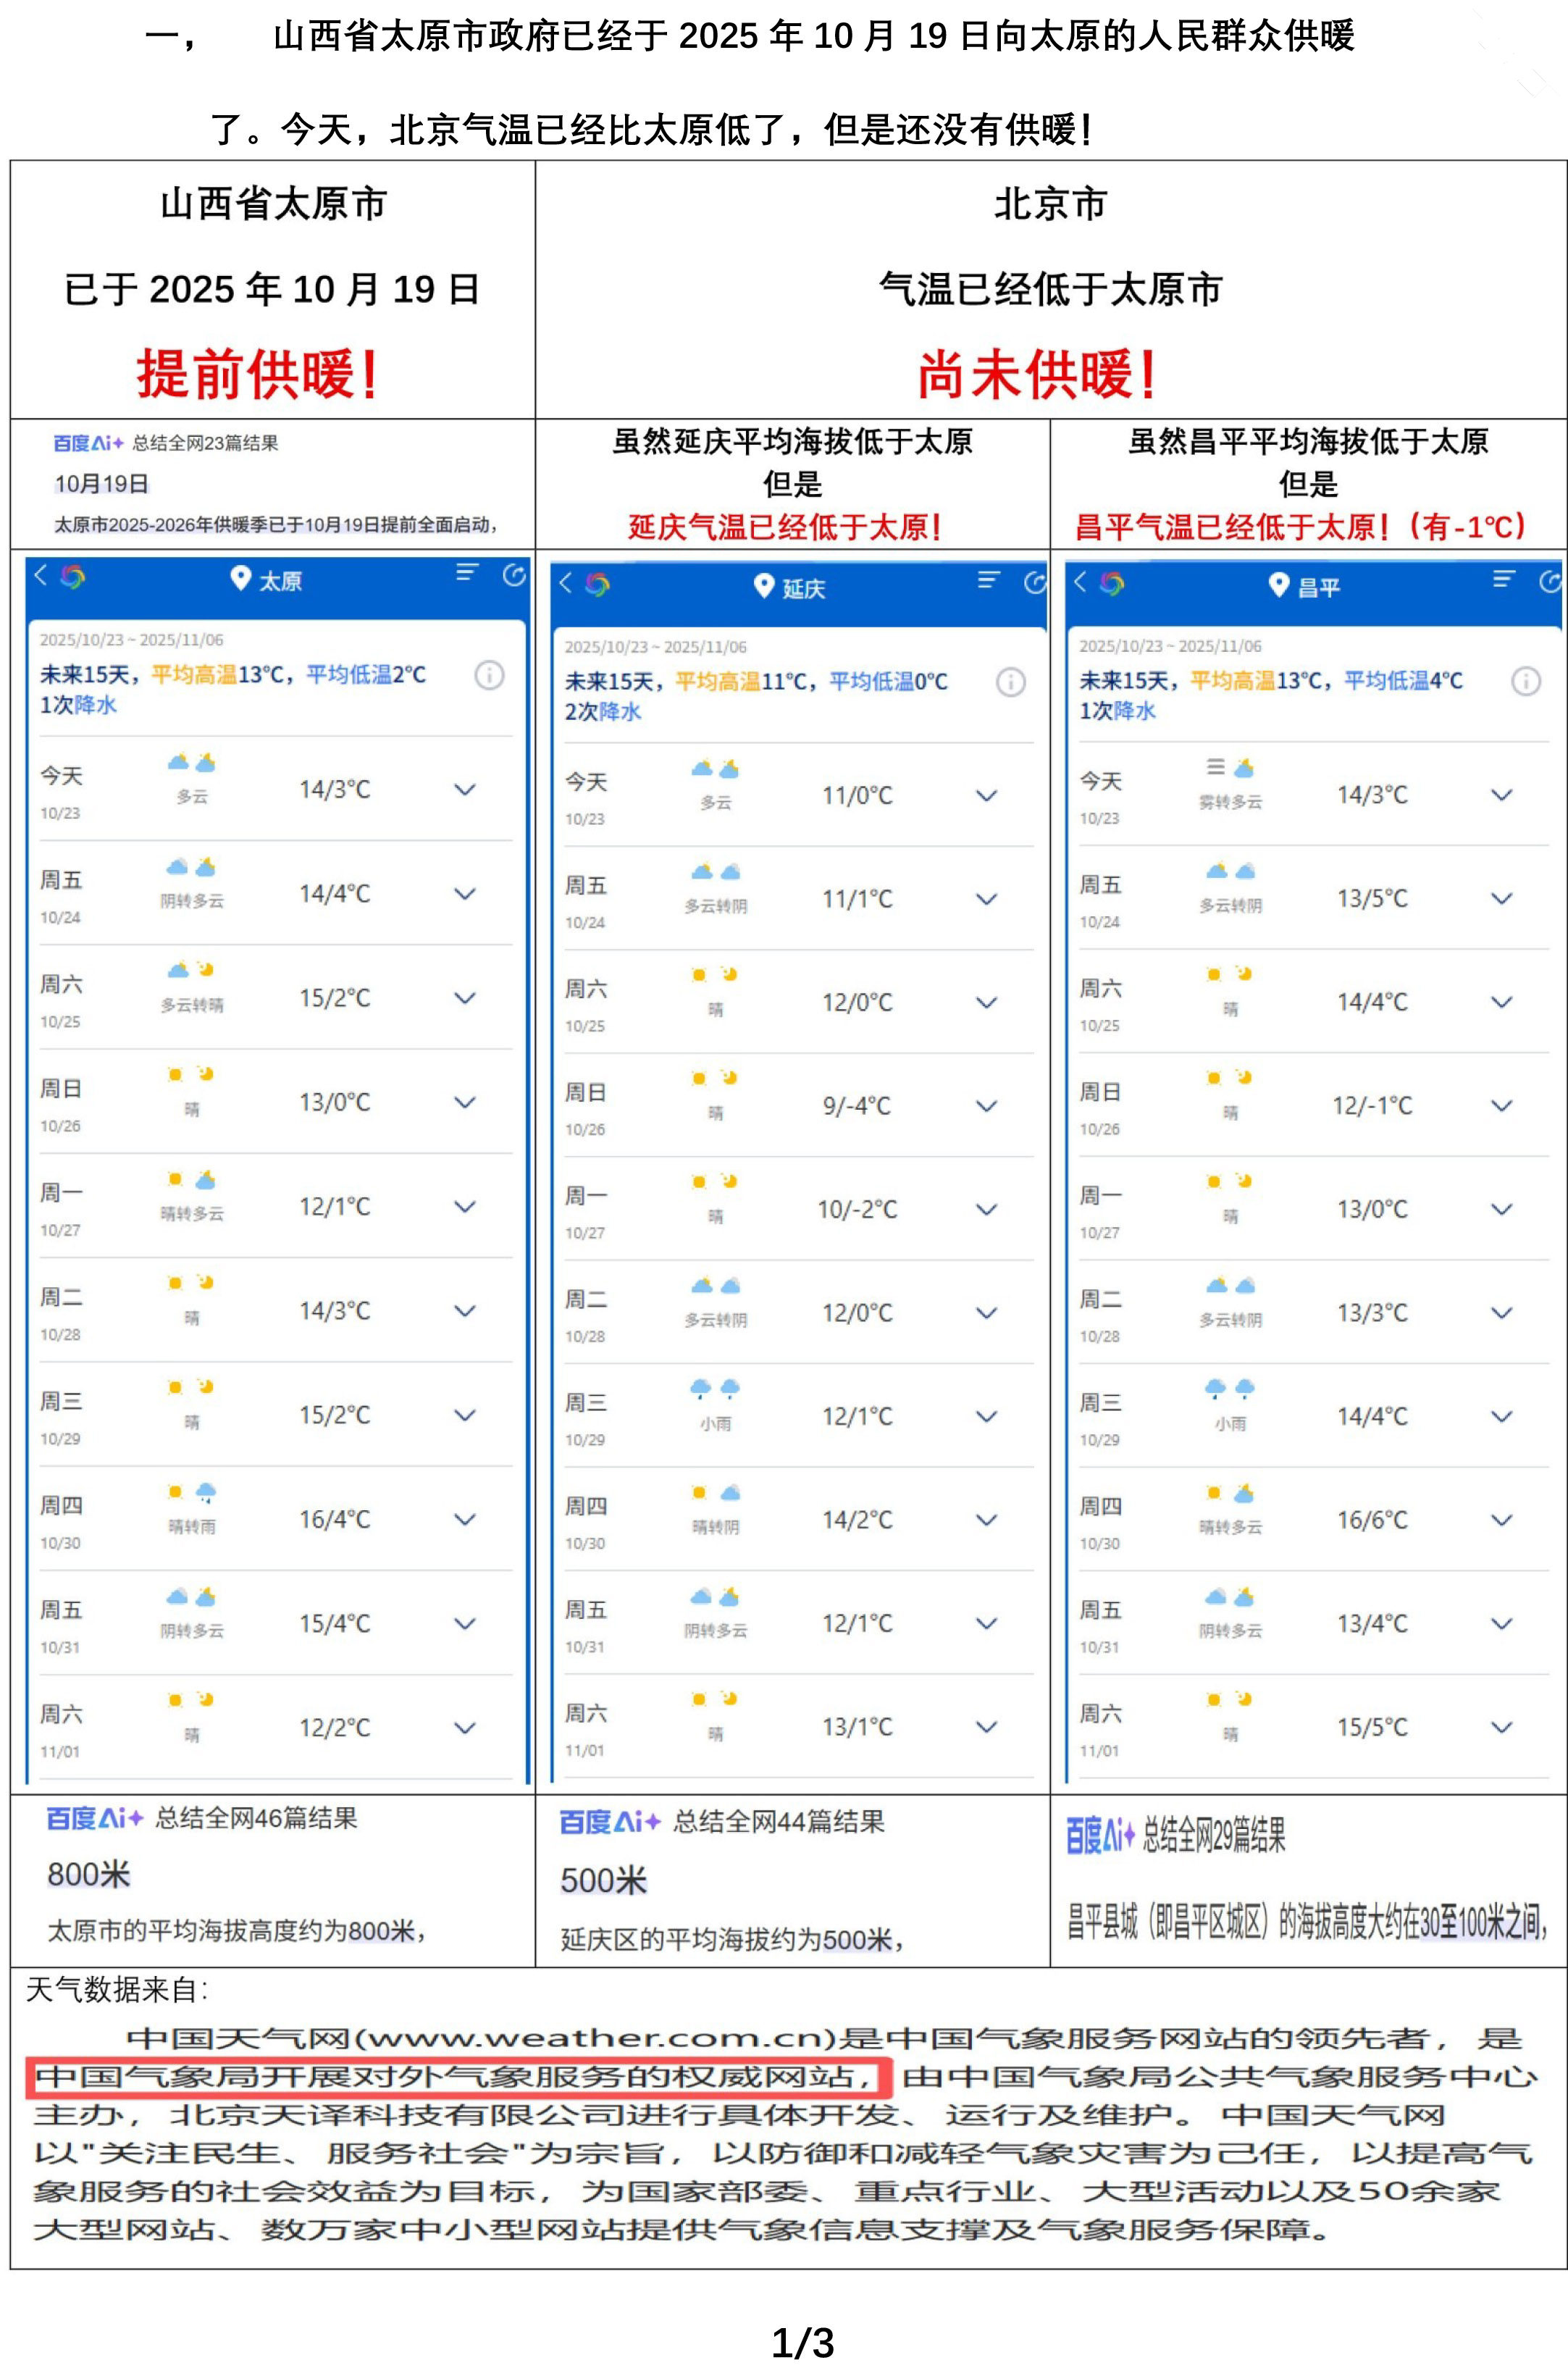Click refresh icon in Yanqing weather header
The width and height of the screenshot is (1568, 2373).
click(x=1035, y=582)
